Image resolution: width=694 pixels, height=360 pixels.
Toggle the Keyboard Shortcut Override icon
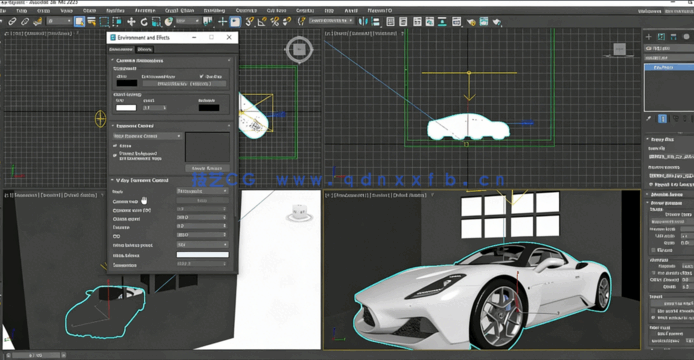point(235,21)
